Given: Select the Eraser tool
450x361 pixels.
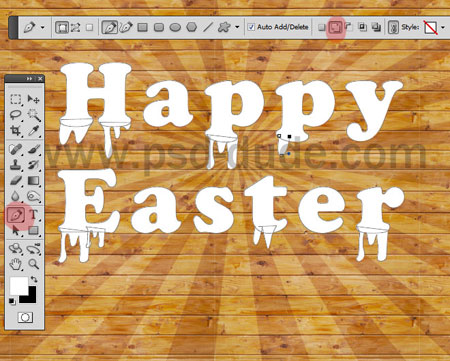Looking at the screenshot, I should click(16, 181).
